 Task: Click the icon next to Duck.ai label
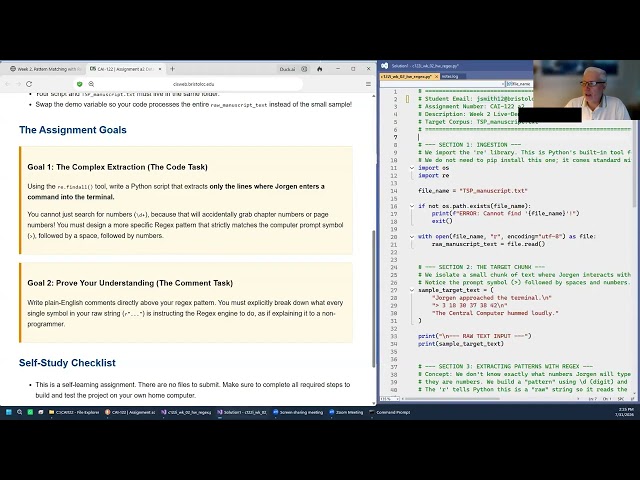coord(304,69)
